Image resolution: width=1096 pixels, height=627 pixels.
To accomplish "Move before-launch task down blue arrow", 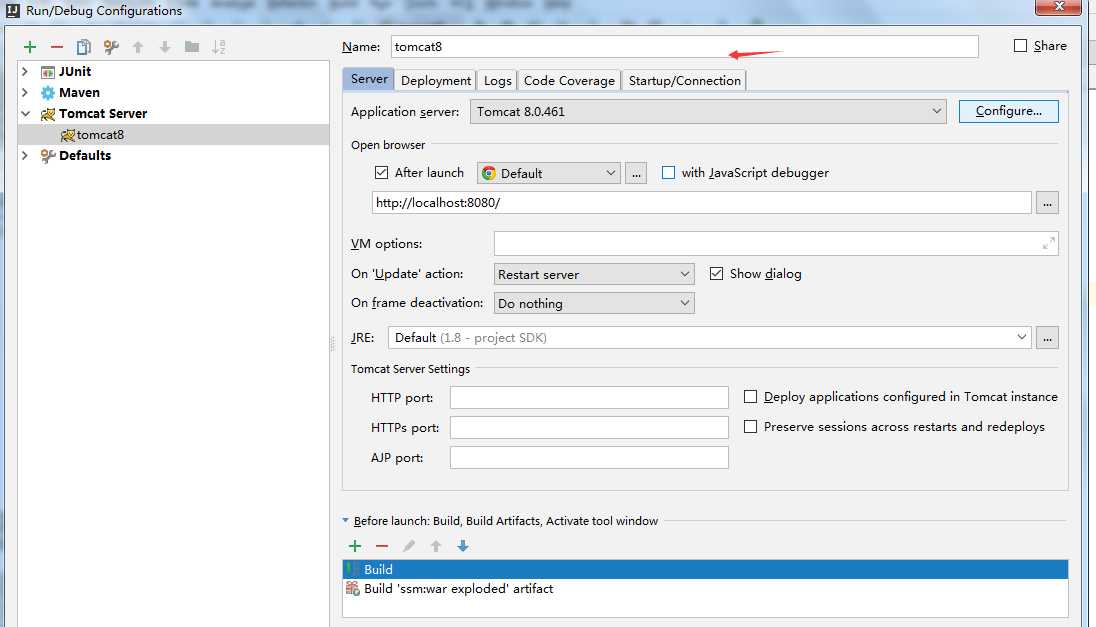I will point(463,546).
